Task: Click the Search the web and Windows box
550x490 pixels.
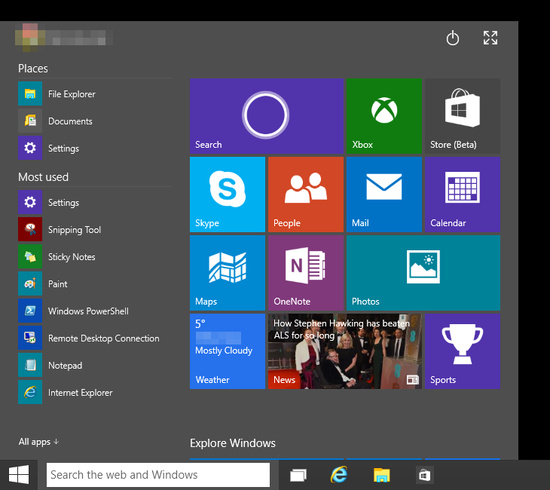Action: 158,475
